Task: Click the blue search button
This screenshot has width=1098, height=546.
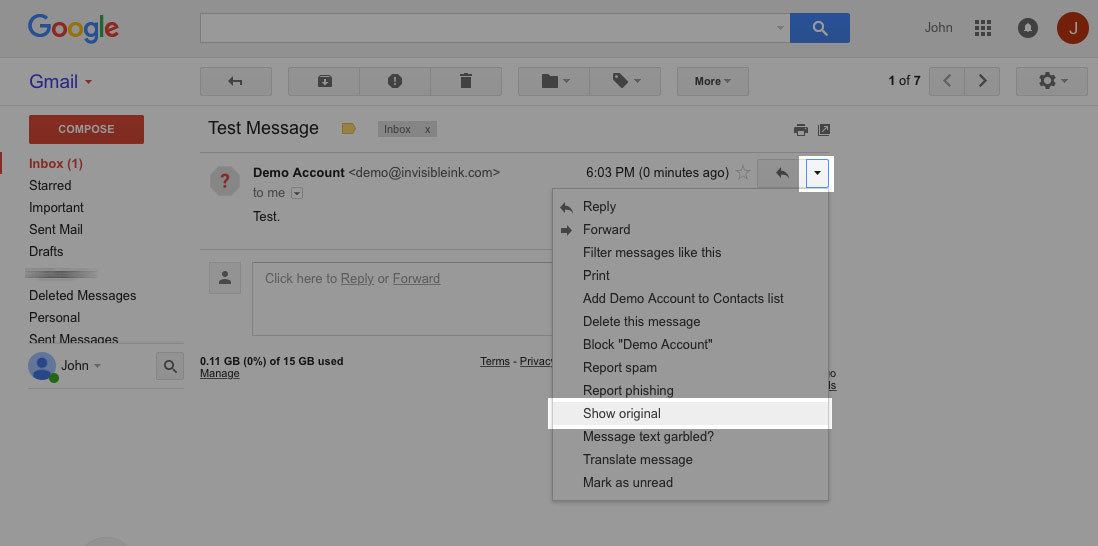Action: click(819, 28)
